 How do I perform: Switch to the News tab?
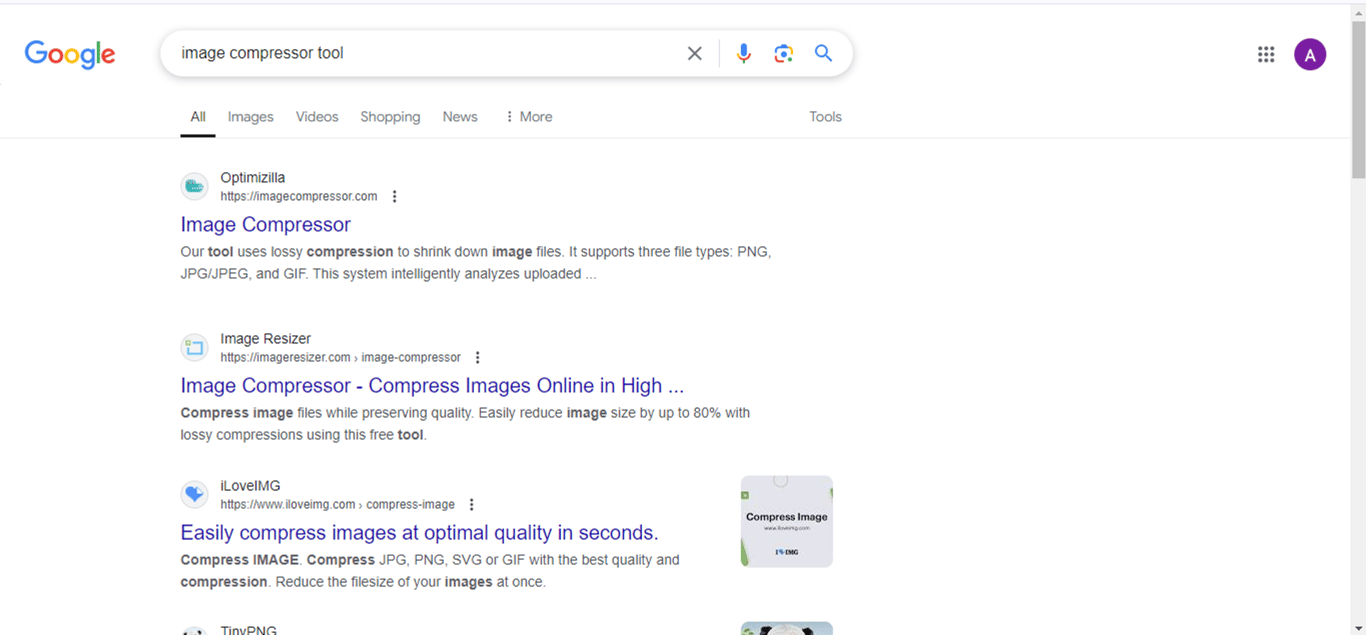pyautogui.click(x=460, y=117)
